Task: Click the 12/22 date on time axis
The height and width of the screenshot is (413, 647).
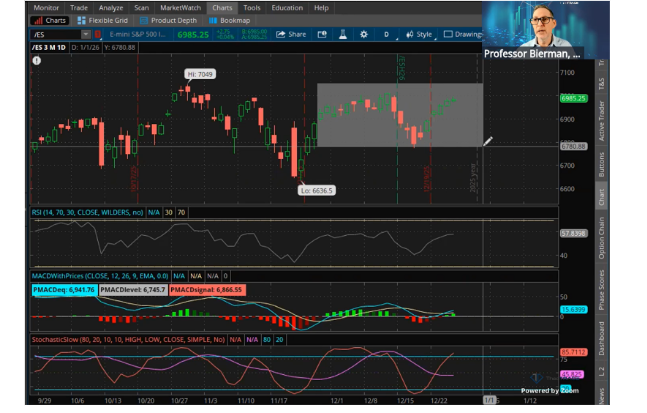Action: 439,401
